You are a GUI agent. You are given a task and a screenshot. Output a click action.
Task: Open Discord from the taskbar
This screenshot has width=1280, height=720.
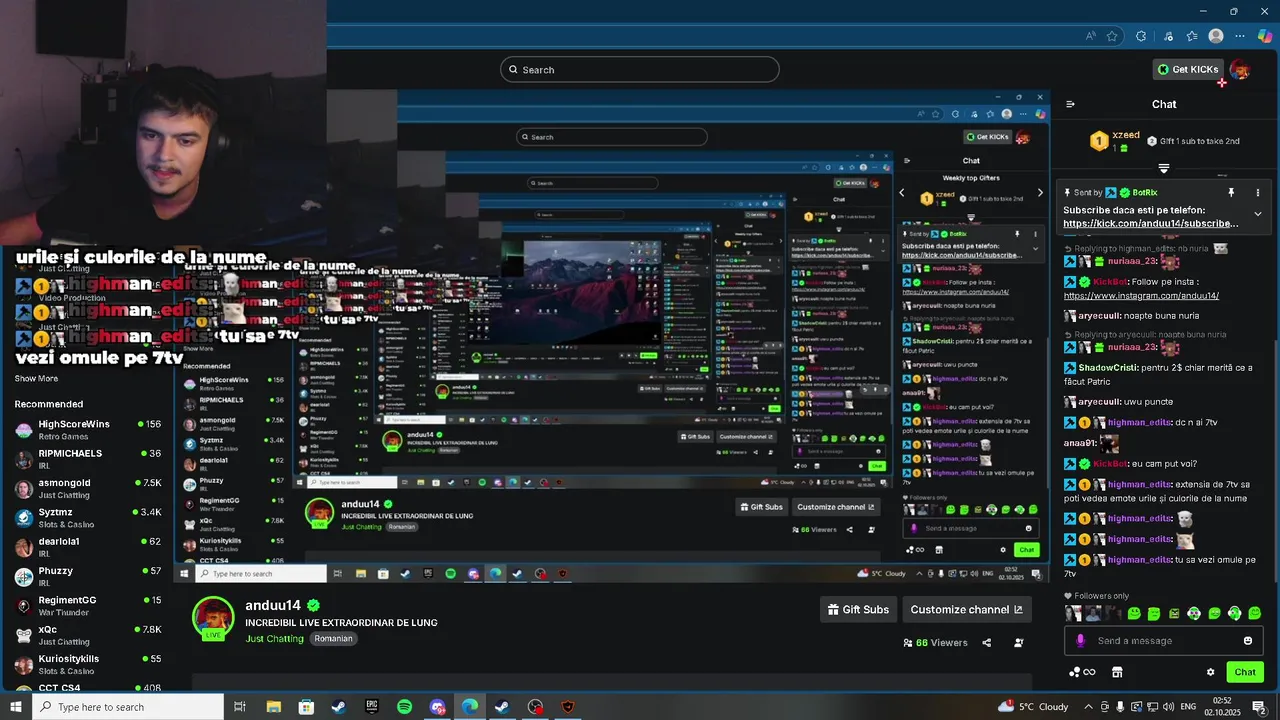coord(437,707)
